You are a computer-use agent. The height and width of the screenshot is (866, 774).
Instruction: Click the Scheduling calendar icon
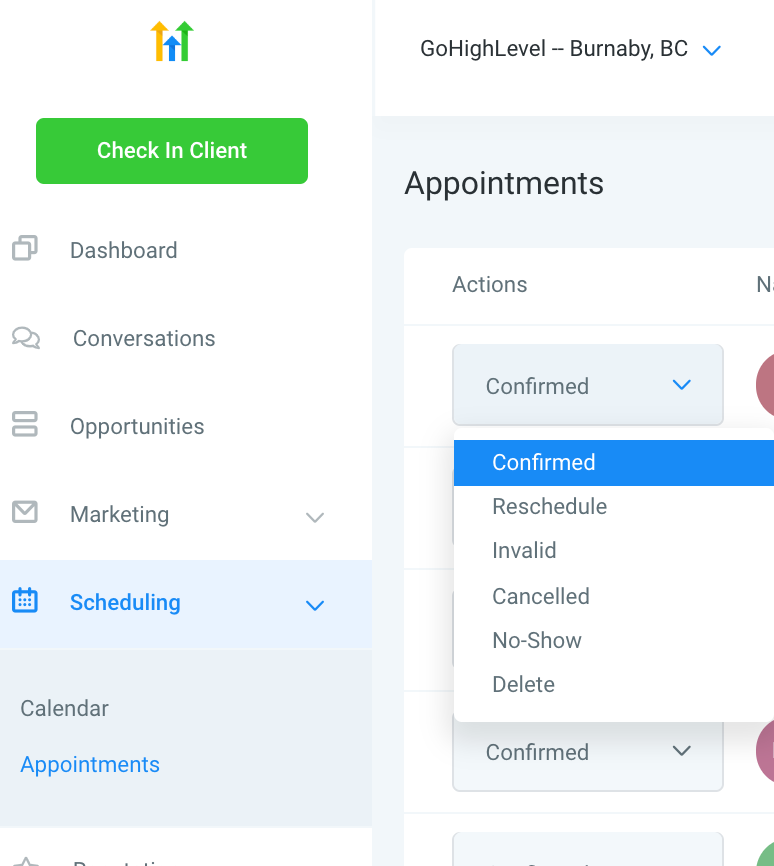[25, 600]
